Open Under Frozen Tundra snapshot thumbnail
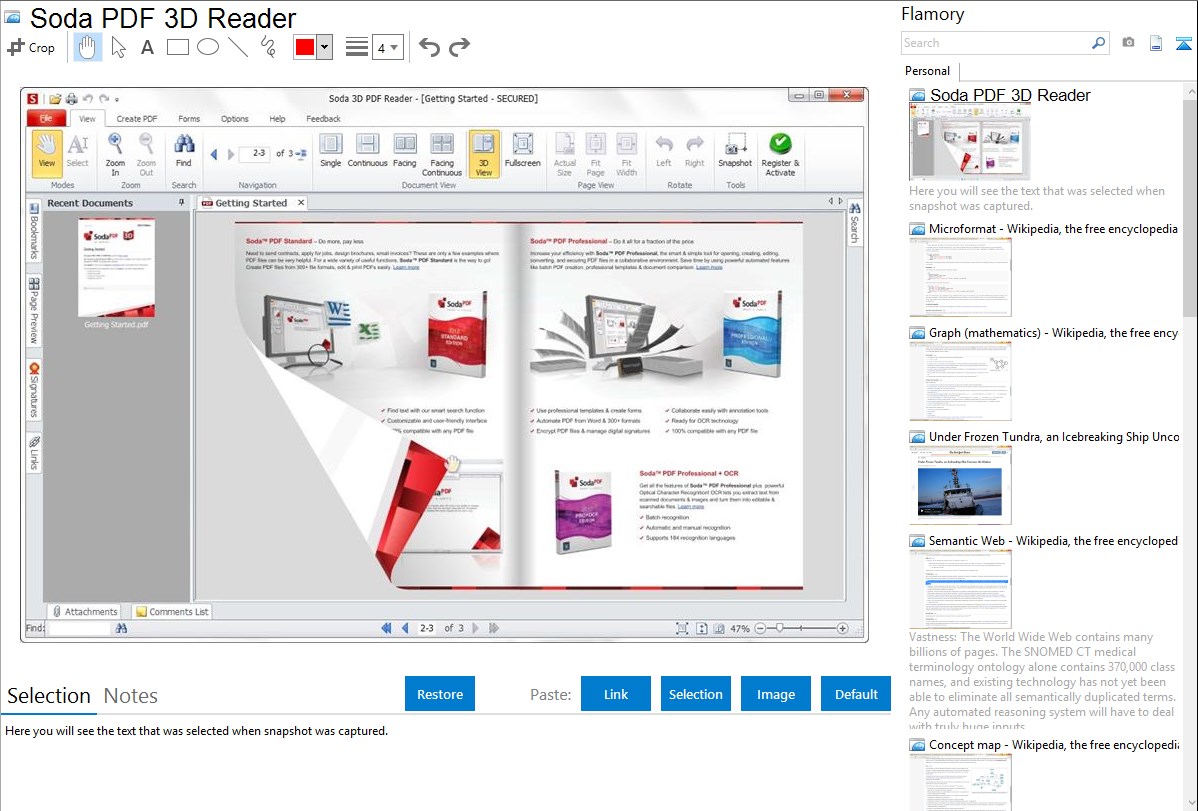The height and width of the screenshot is (811, 1198). click(960, 485)
